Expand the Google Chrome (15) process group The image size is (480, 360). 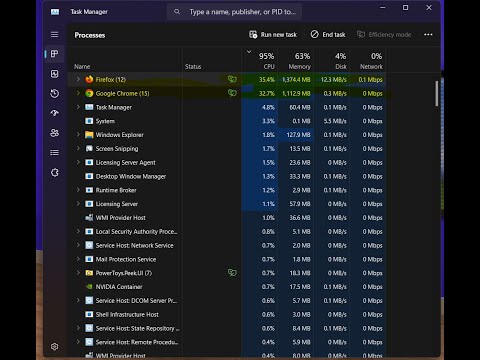[x=78, y=93]
